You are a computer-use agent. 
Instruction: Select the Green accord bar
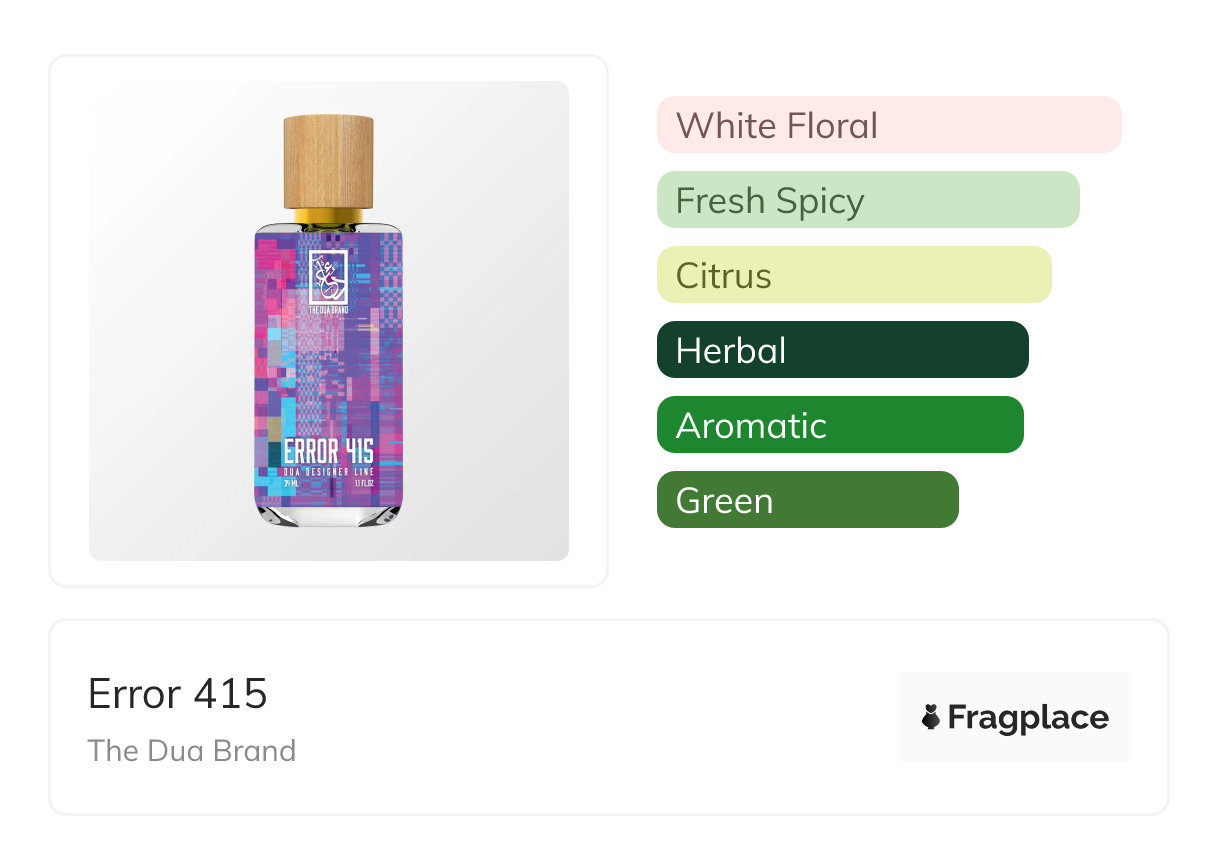(x=807, y=500)
